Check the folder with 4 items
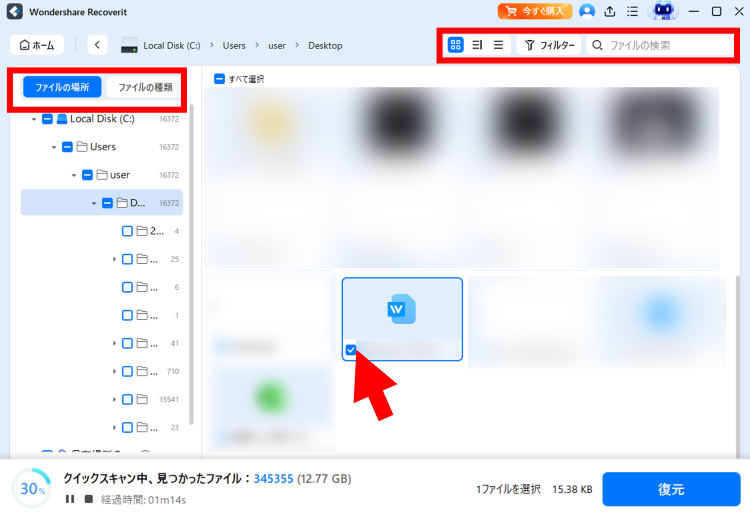 pyautogui.click(x=127, y=231)
